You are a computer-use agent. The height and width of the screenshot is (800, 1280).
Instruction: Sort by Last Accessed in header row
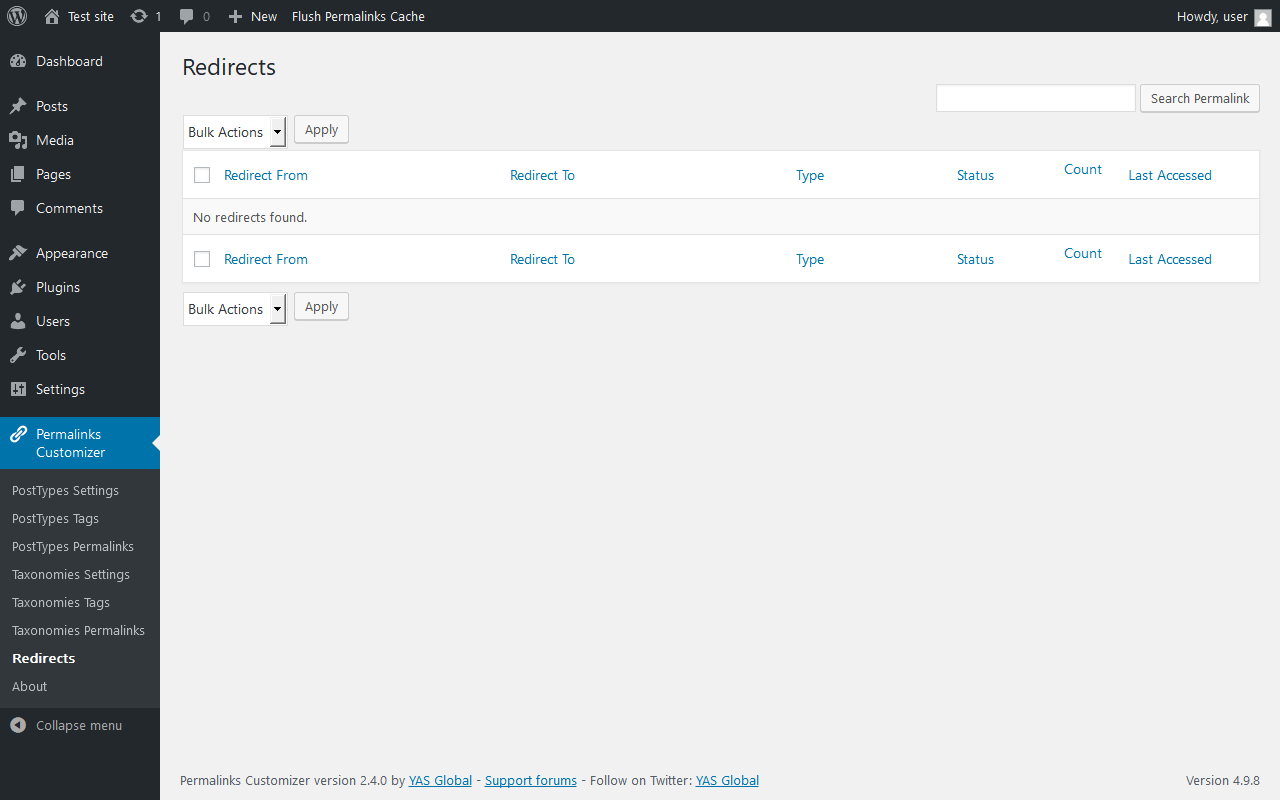pyautogui.click(x=1170, y=175)
